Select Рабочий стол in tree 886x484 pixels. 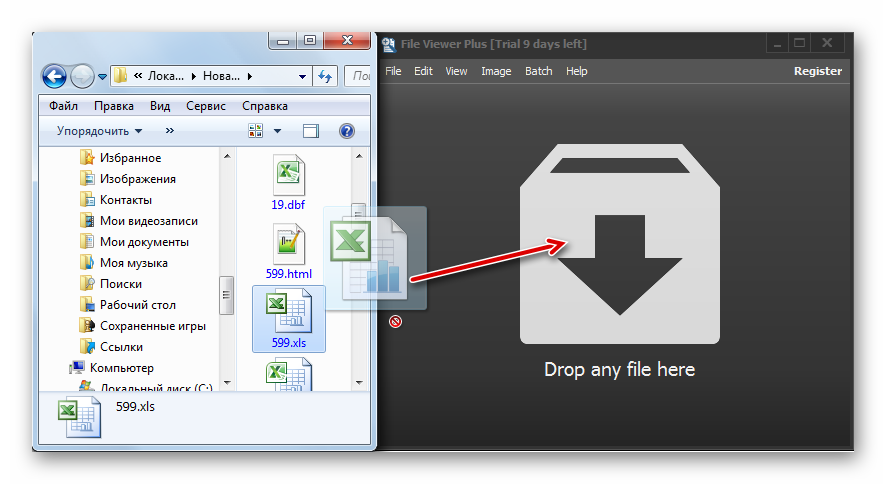coord(137,305)
